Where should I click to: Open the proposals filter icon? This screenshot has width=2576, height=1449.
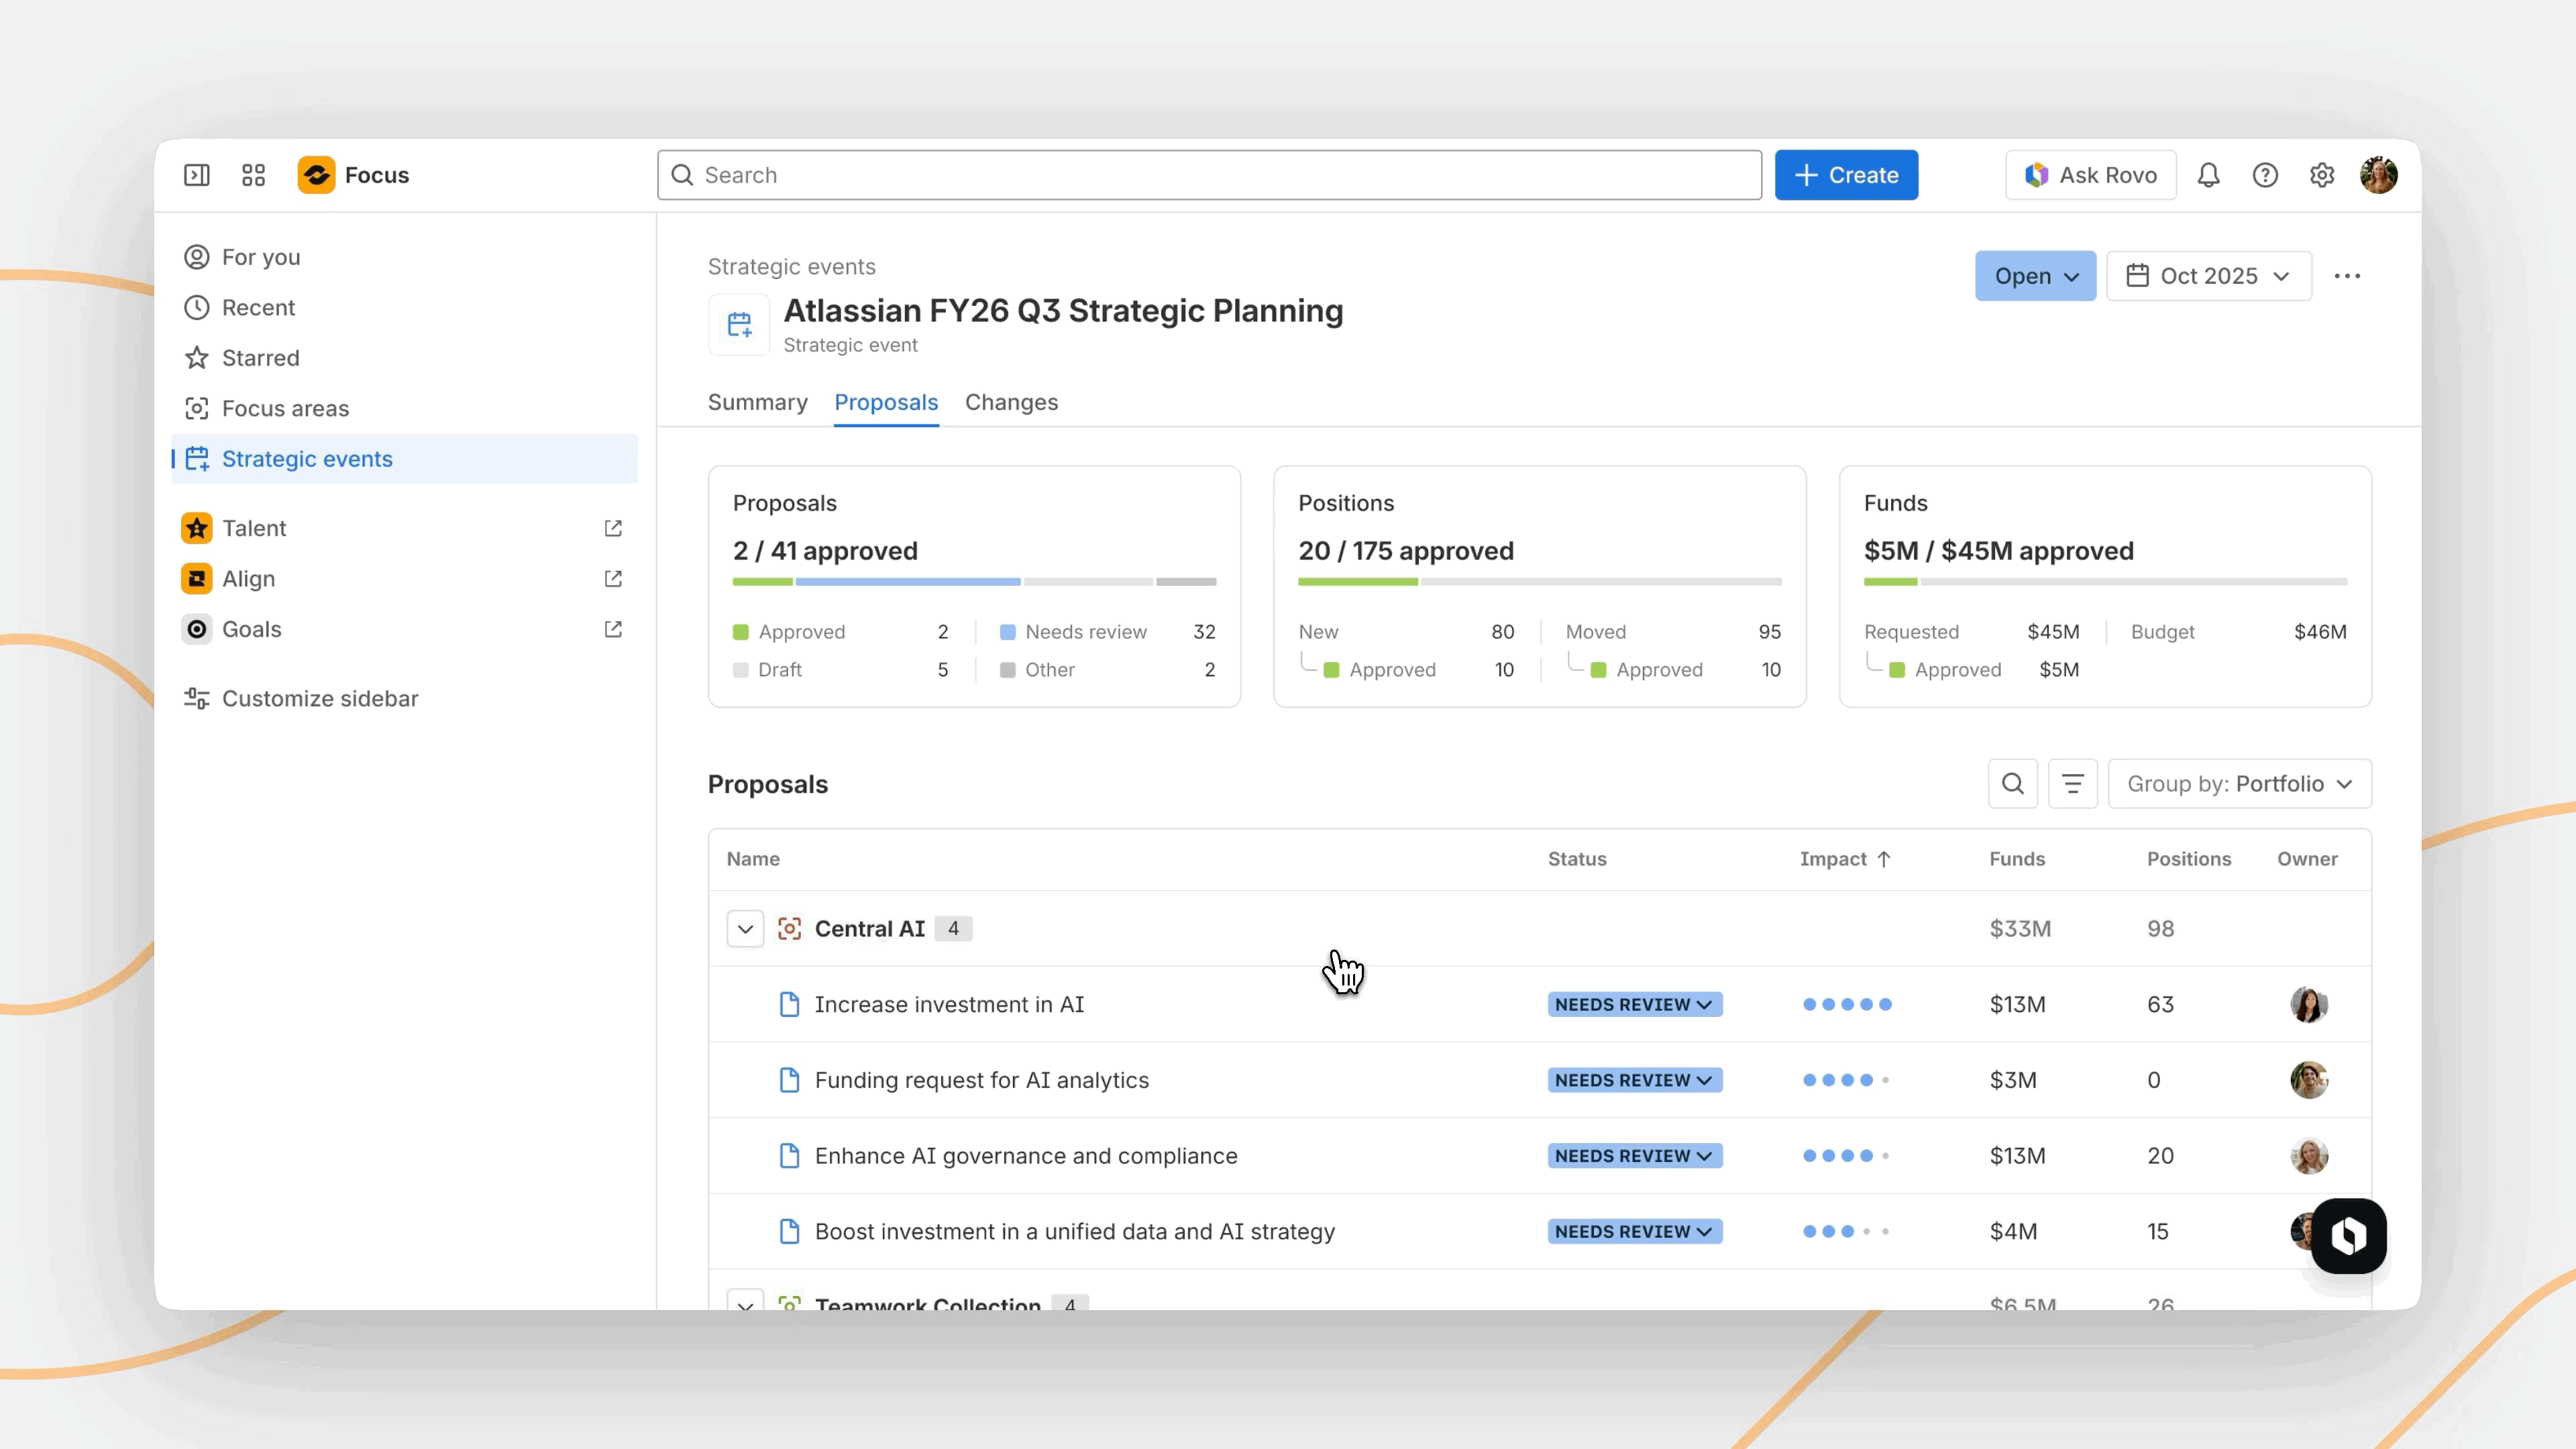pos(2072,784)
